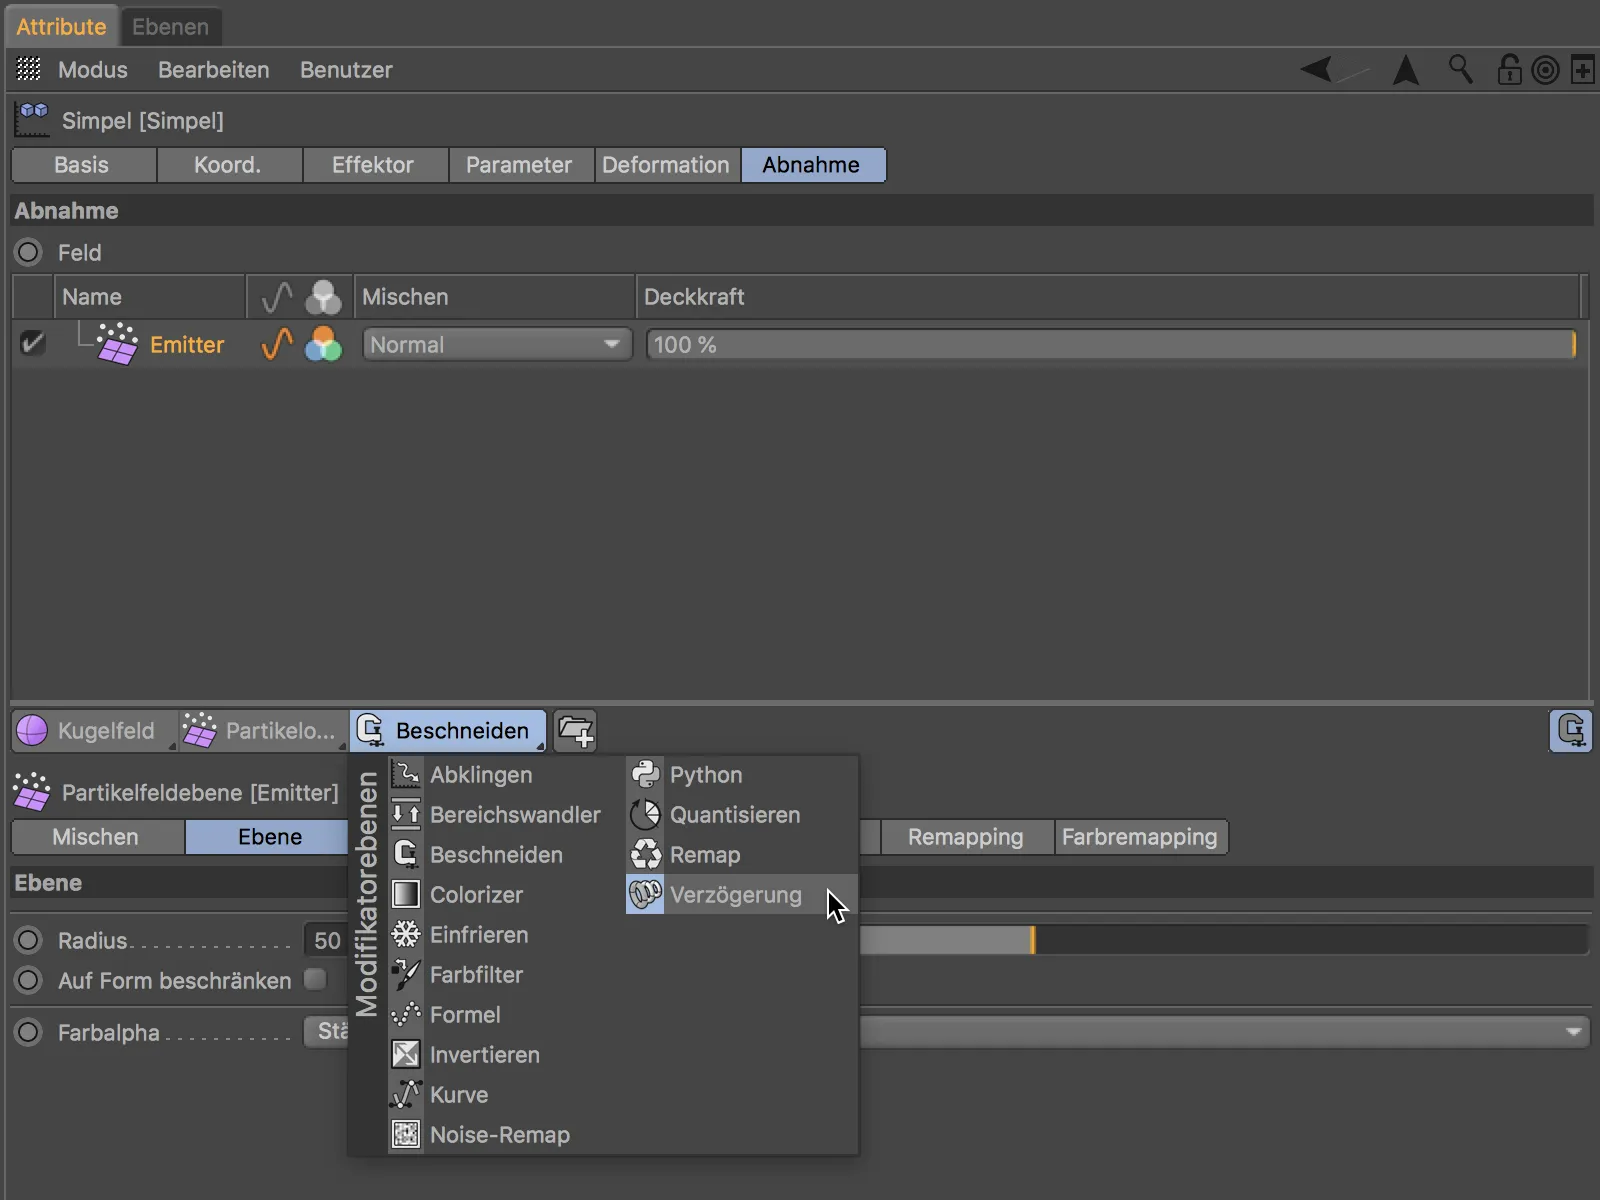The height and width of the screenshot is (1200, 1600).
Task: Click the clamp icon at far right
Action: click(1571, 731)
